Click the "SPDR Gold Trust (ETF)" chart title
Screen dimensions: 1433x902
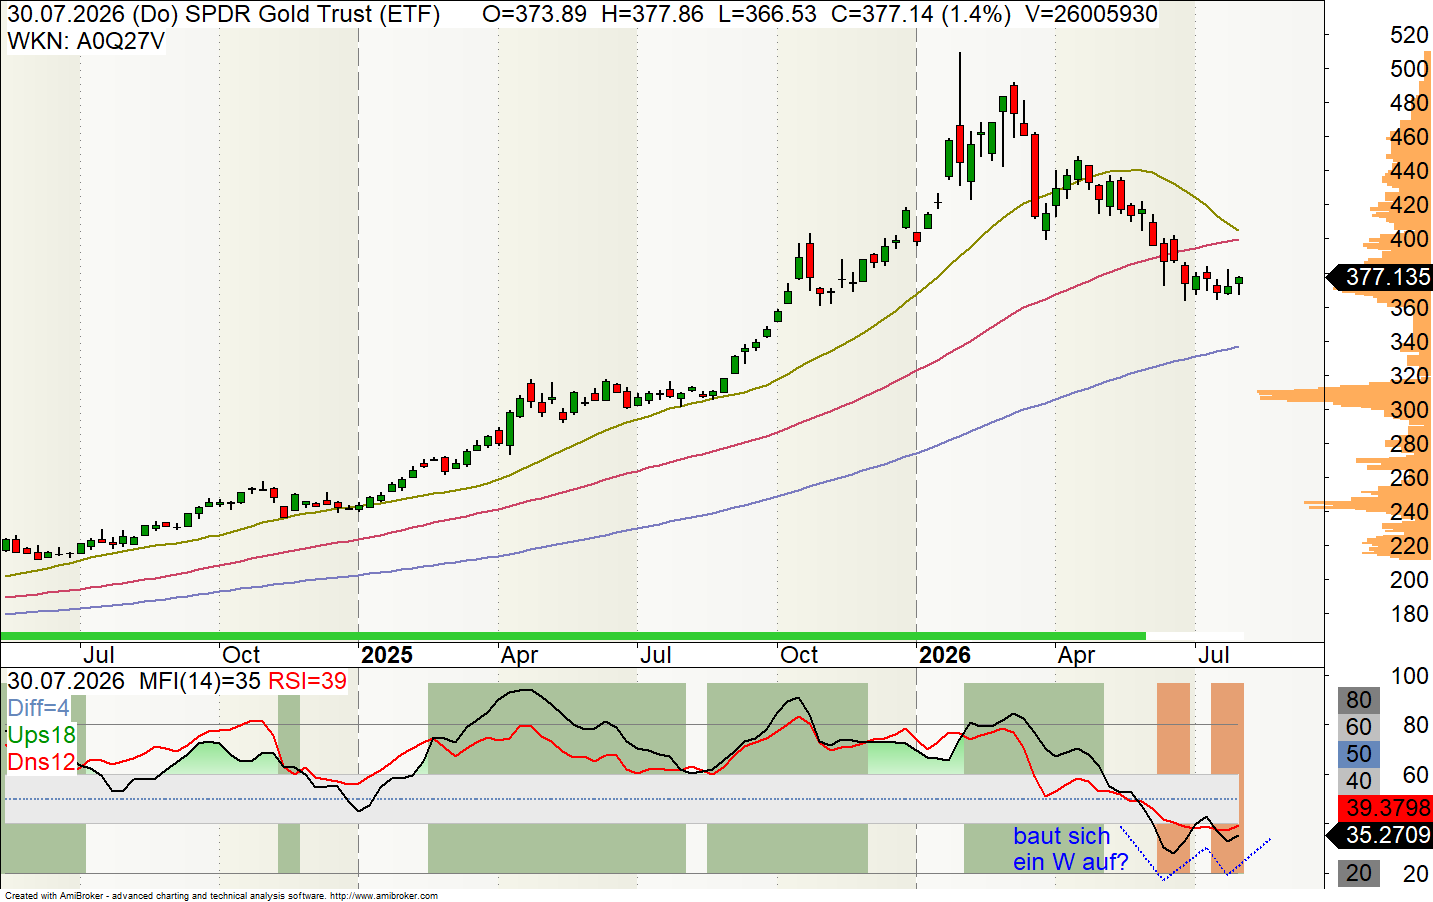tap(313, 14)
